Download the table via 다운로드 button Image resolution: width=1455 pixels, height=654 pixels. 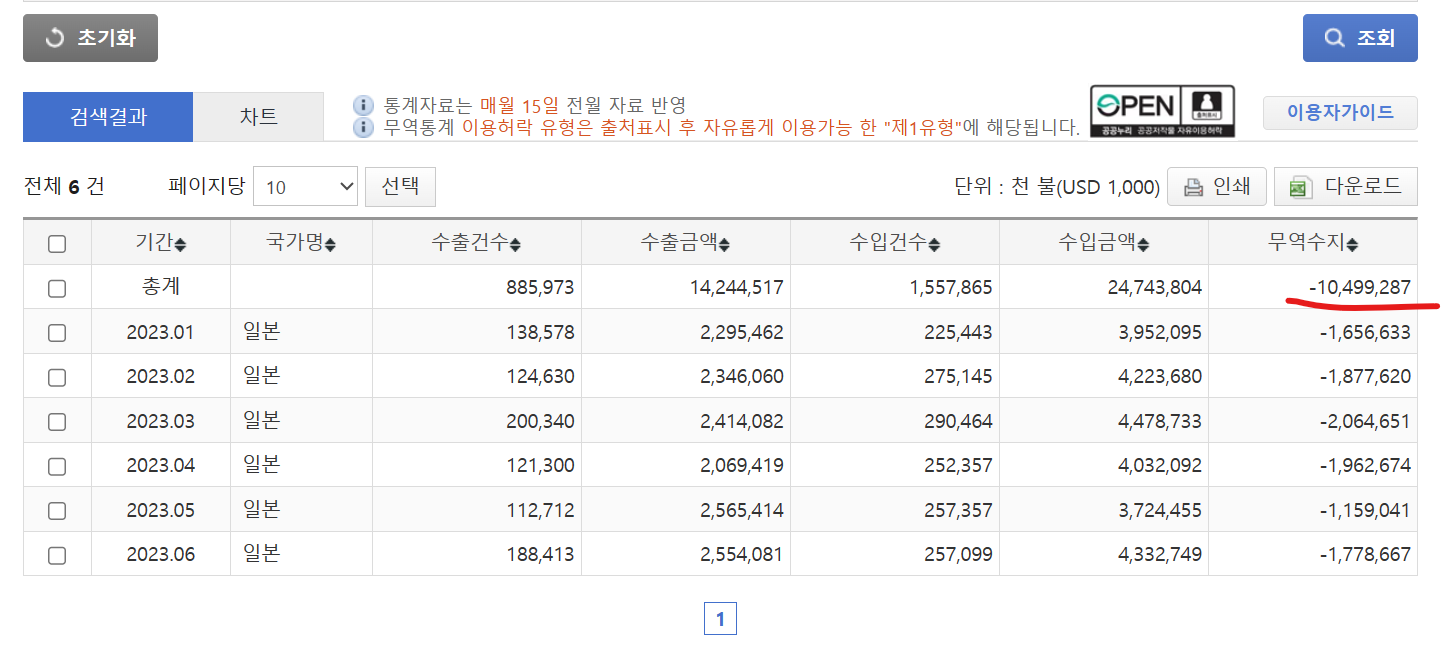click(x=1345, y=187)
